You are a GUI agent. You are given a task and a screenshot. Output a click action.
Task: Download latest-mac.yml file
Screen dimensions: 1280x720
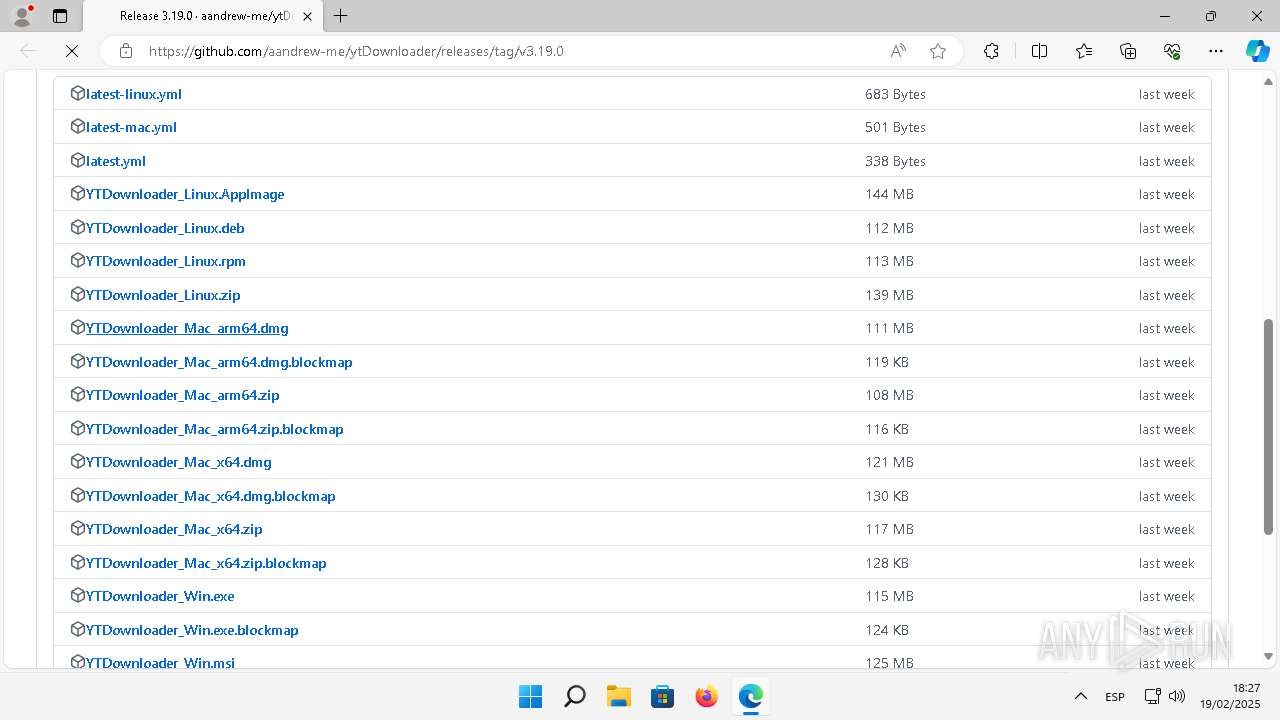pos(131,127)
